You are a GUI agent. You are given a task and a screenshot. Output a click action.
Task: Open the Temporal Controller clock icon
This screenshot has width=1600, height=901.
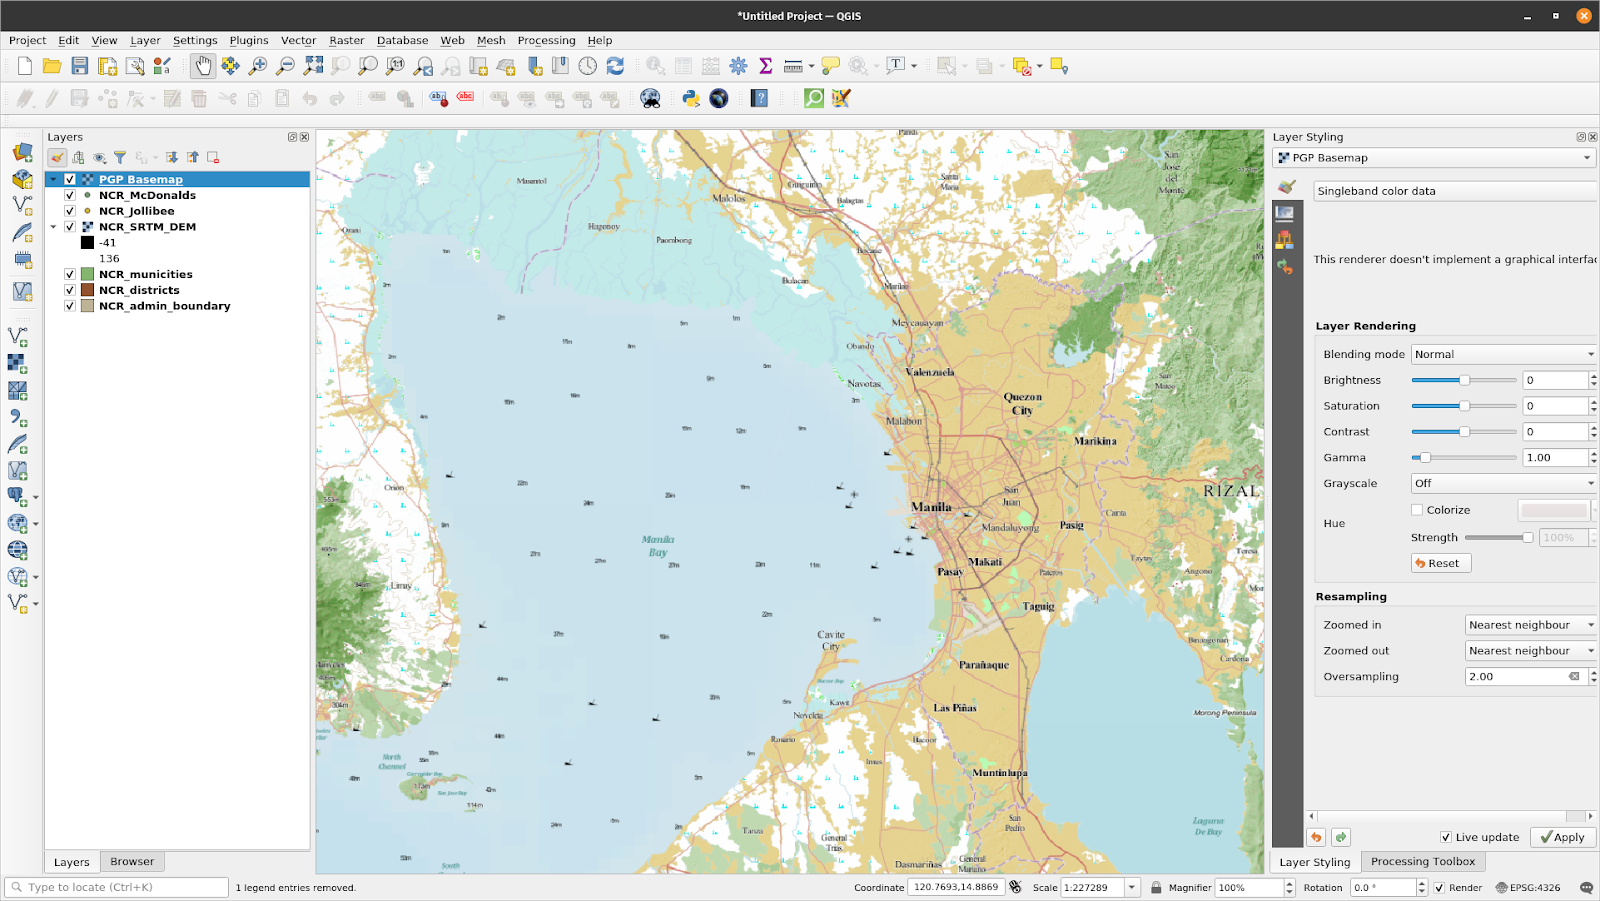tap(588, 65)
